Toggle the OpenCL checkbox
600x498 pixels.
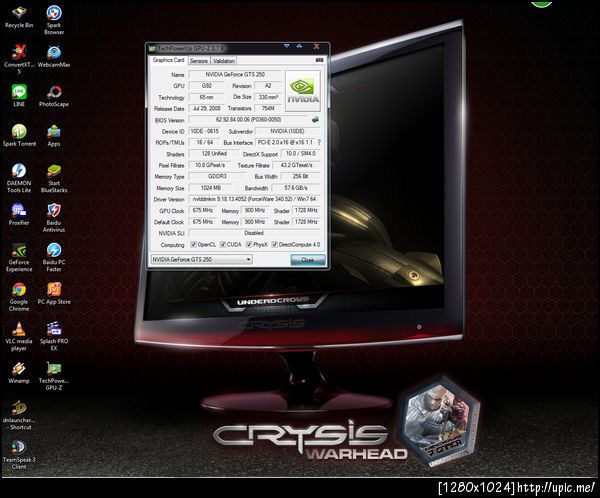click(x=193, y=244)
